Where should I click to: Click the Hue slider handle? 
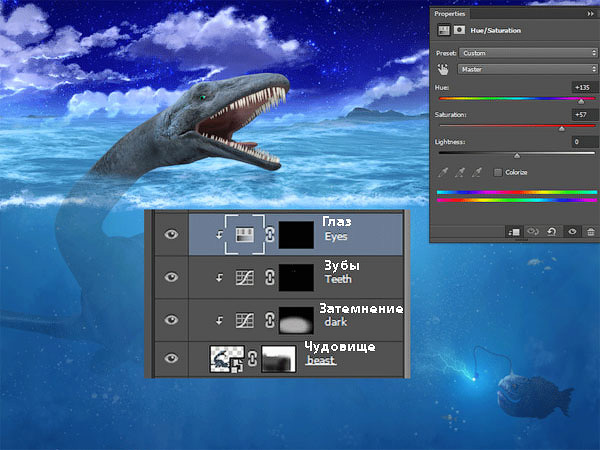point(581,101)
